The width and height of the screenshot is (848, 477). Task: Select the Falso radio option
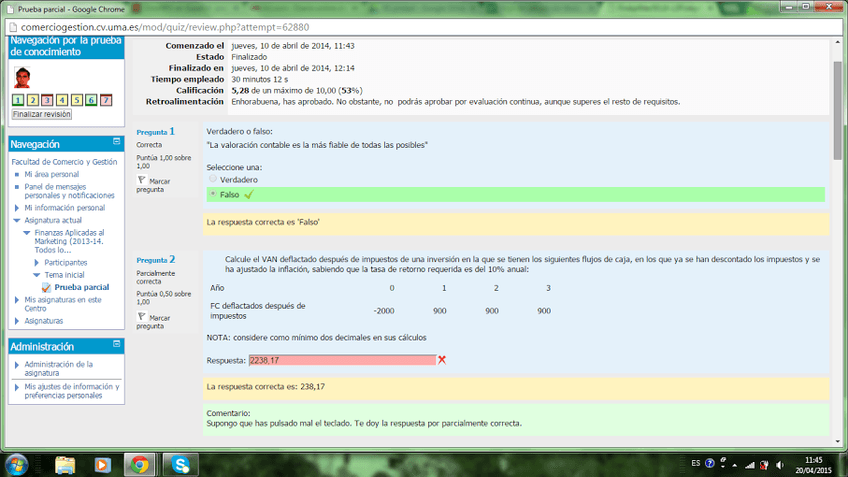[x=213, y=193]
